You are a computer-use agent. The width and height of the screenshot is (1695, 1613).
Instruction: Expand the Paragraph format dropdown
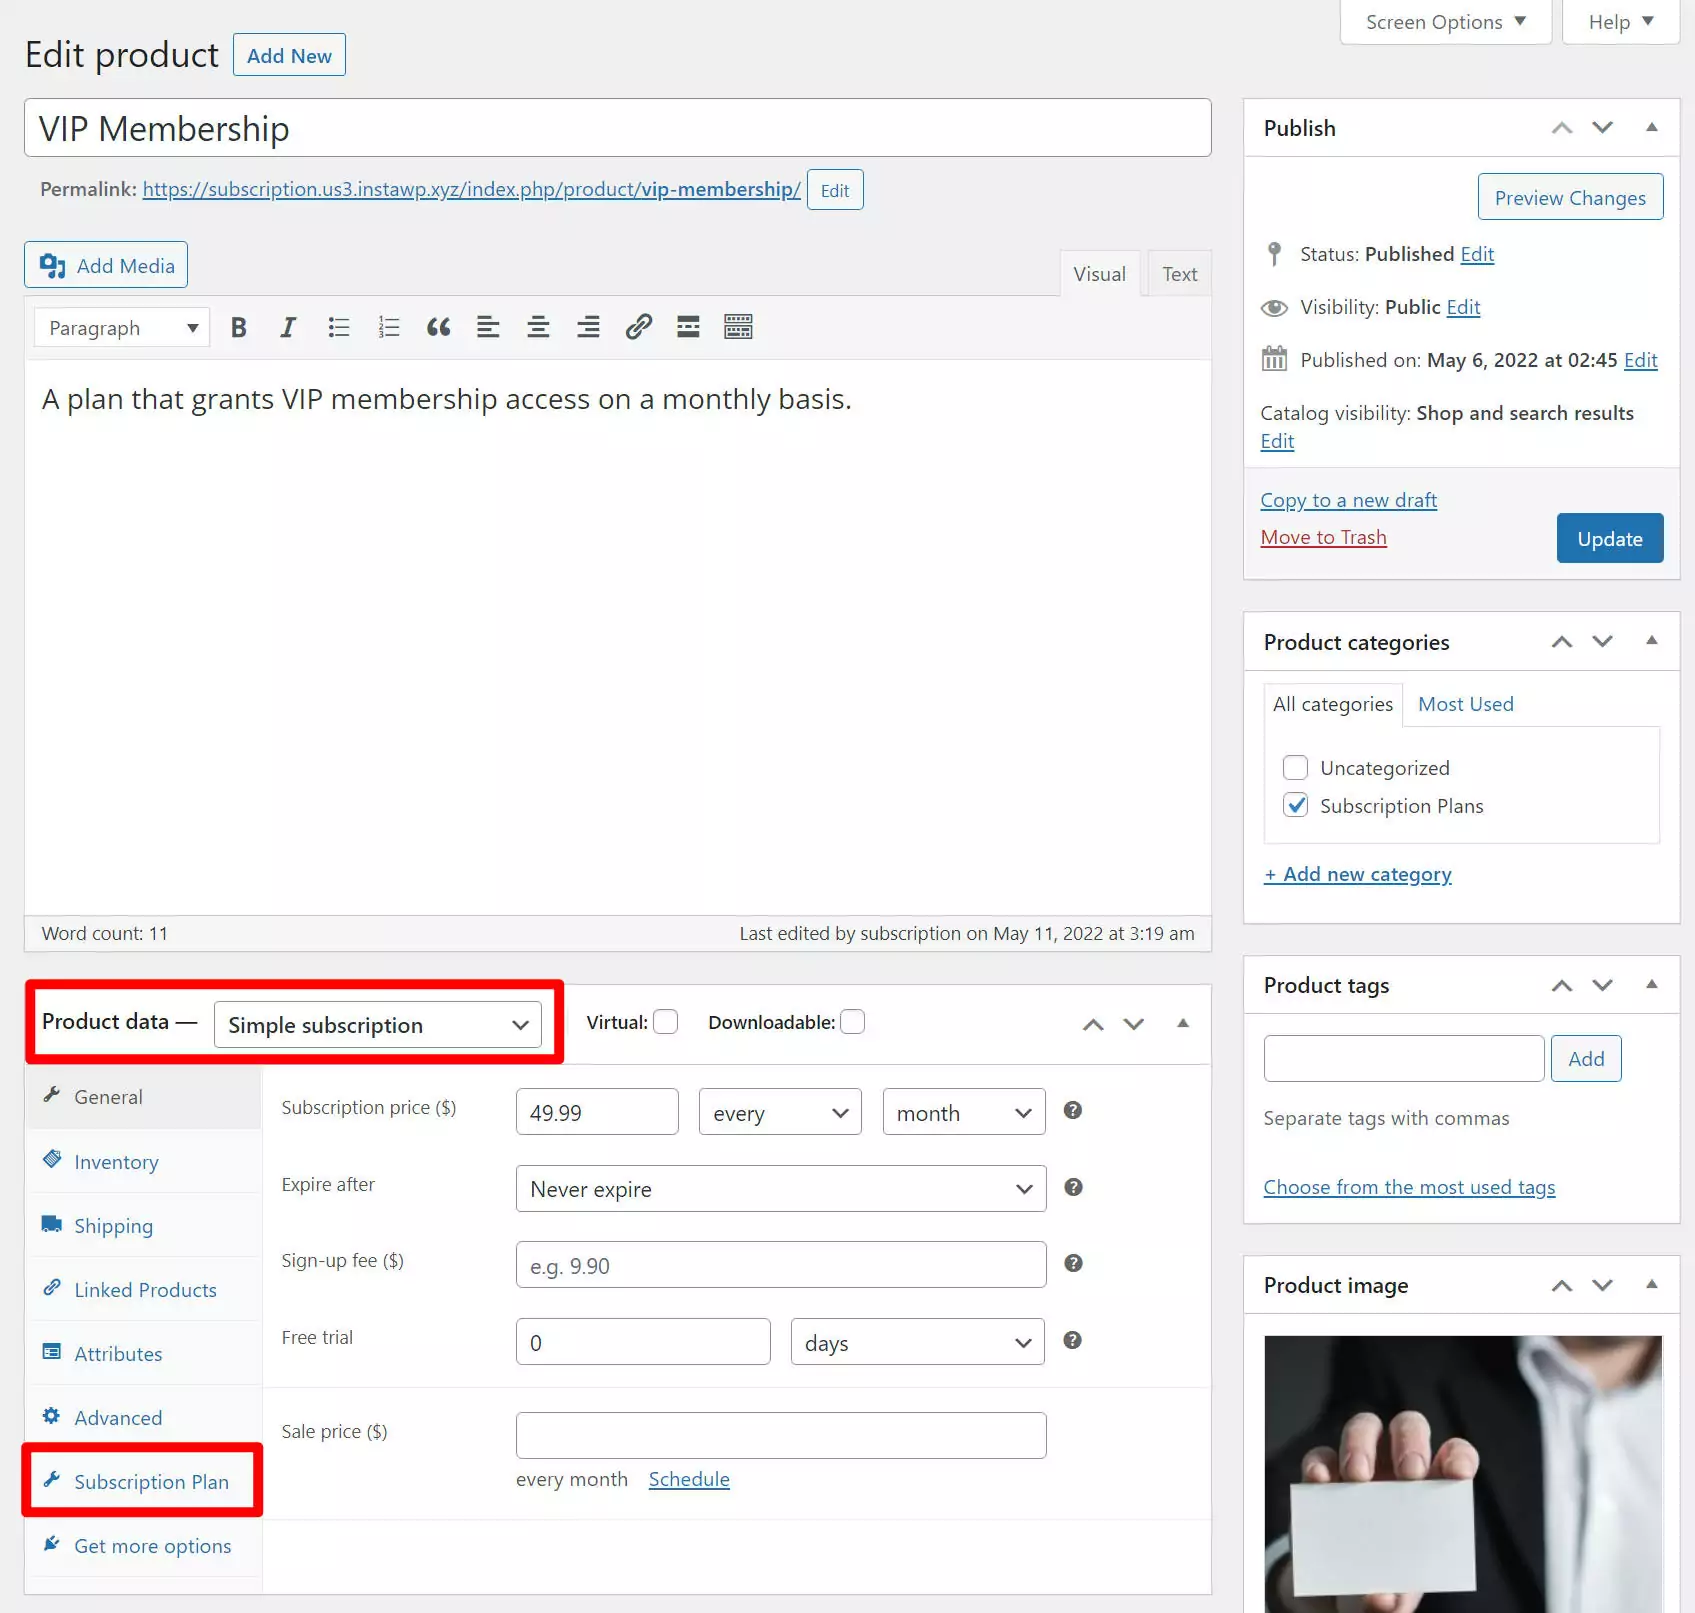pyautogui.click(x=122, y=328)
